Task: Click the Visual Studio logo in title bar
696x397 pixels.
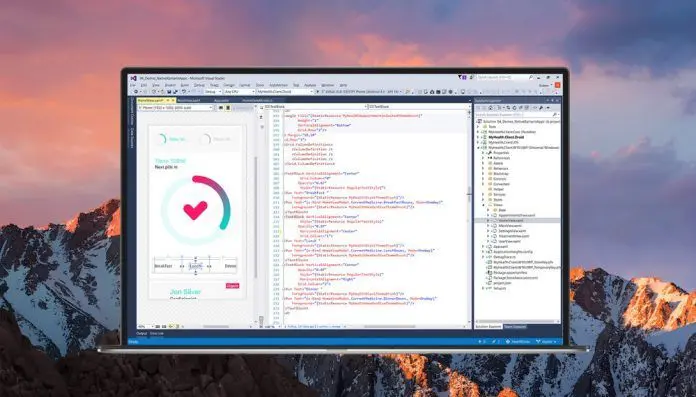Action: click(x=134, y=78)
